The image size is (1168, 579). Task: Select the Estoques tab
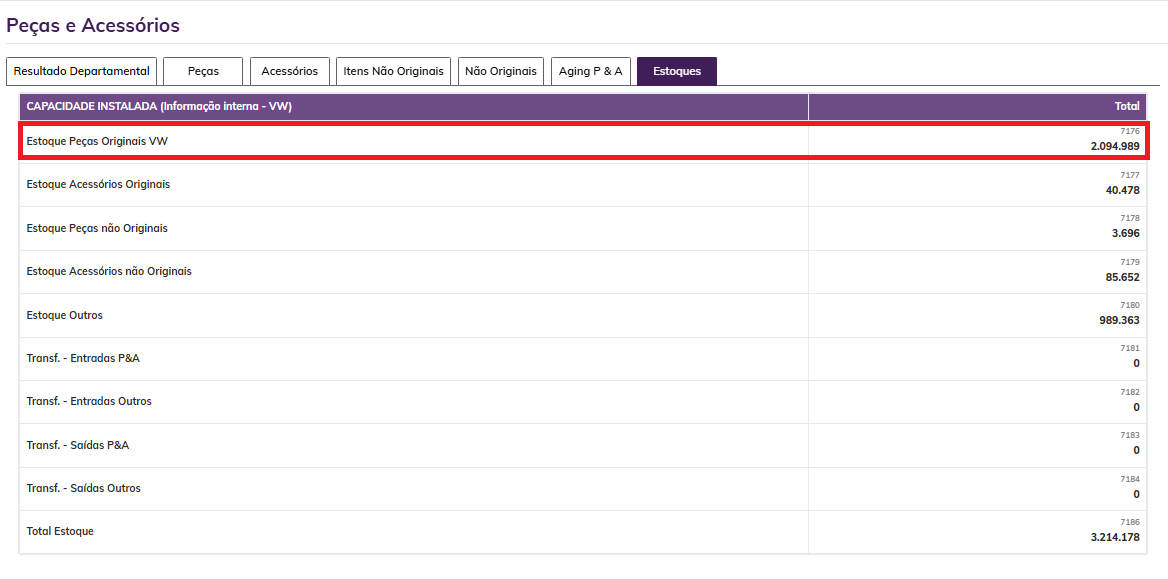point(677,71)
